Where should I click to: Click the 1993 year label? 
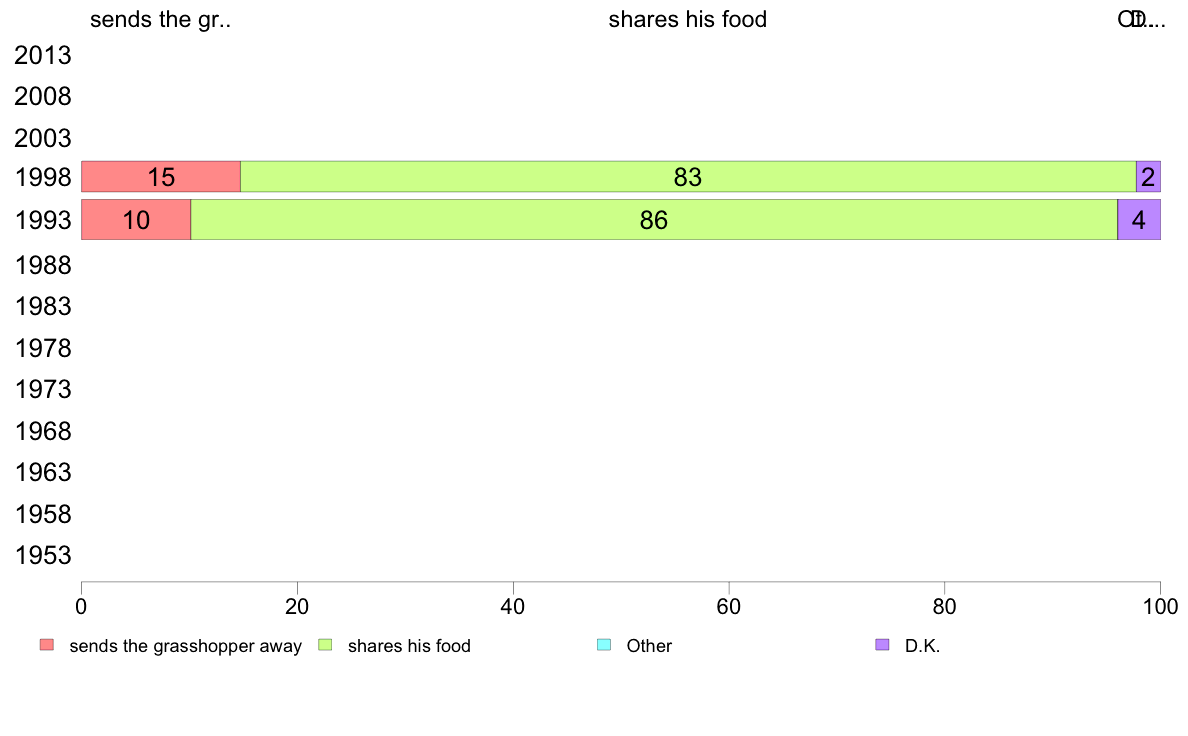tap(42, 221)
